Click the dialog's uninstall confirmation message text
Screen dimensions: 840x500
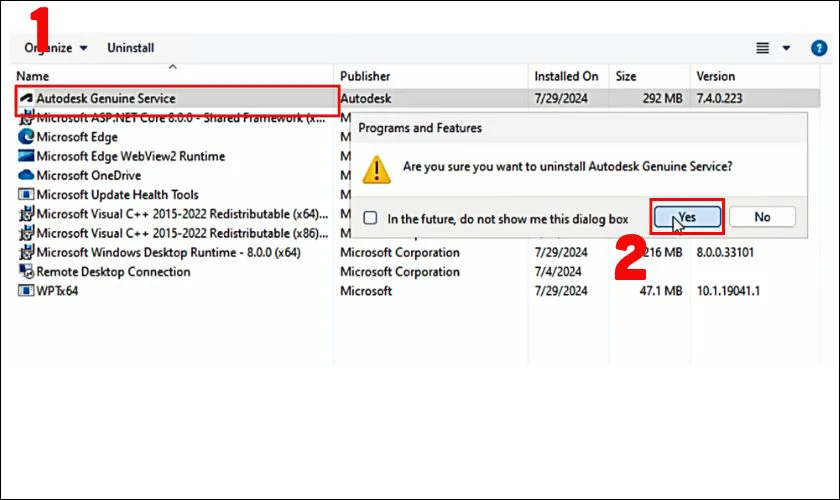click(567, 167)
